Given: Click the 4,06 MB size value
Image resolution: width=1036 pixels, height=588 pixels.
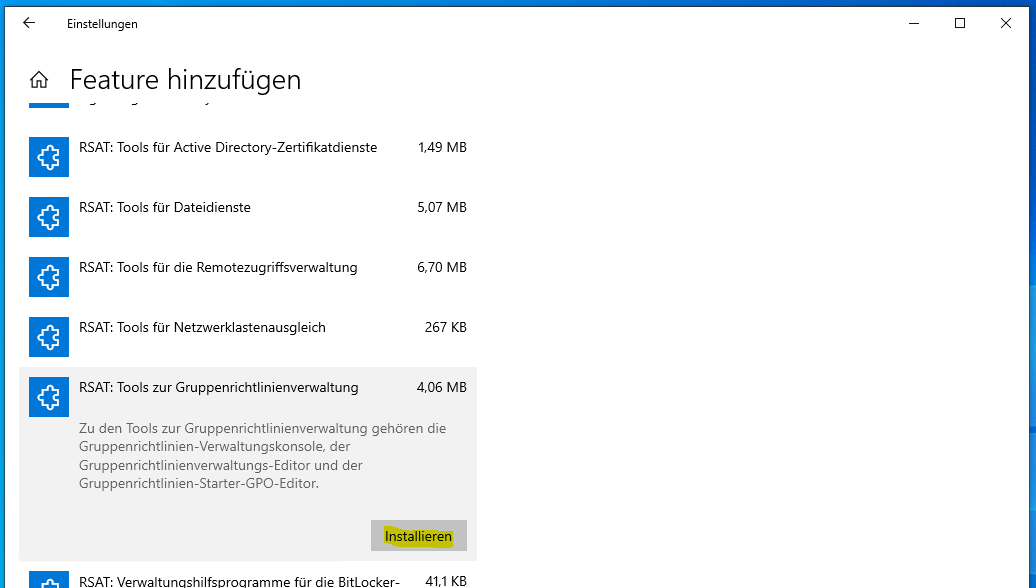Looking at the screenshot, I should click(x=441, y=388).
